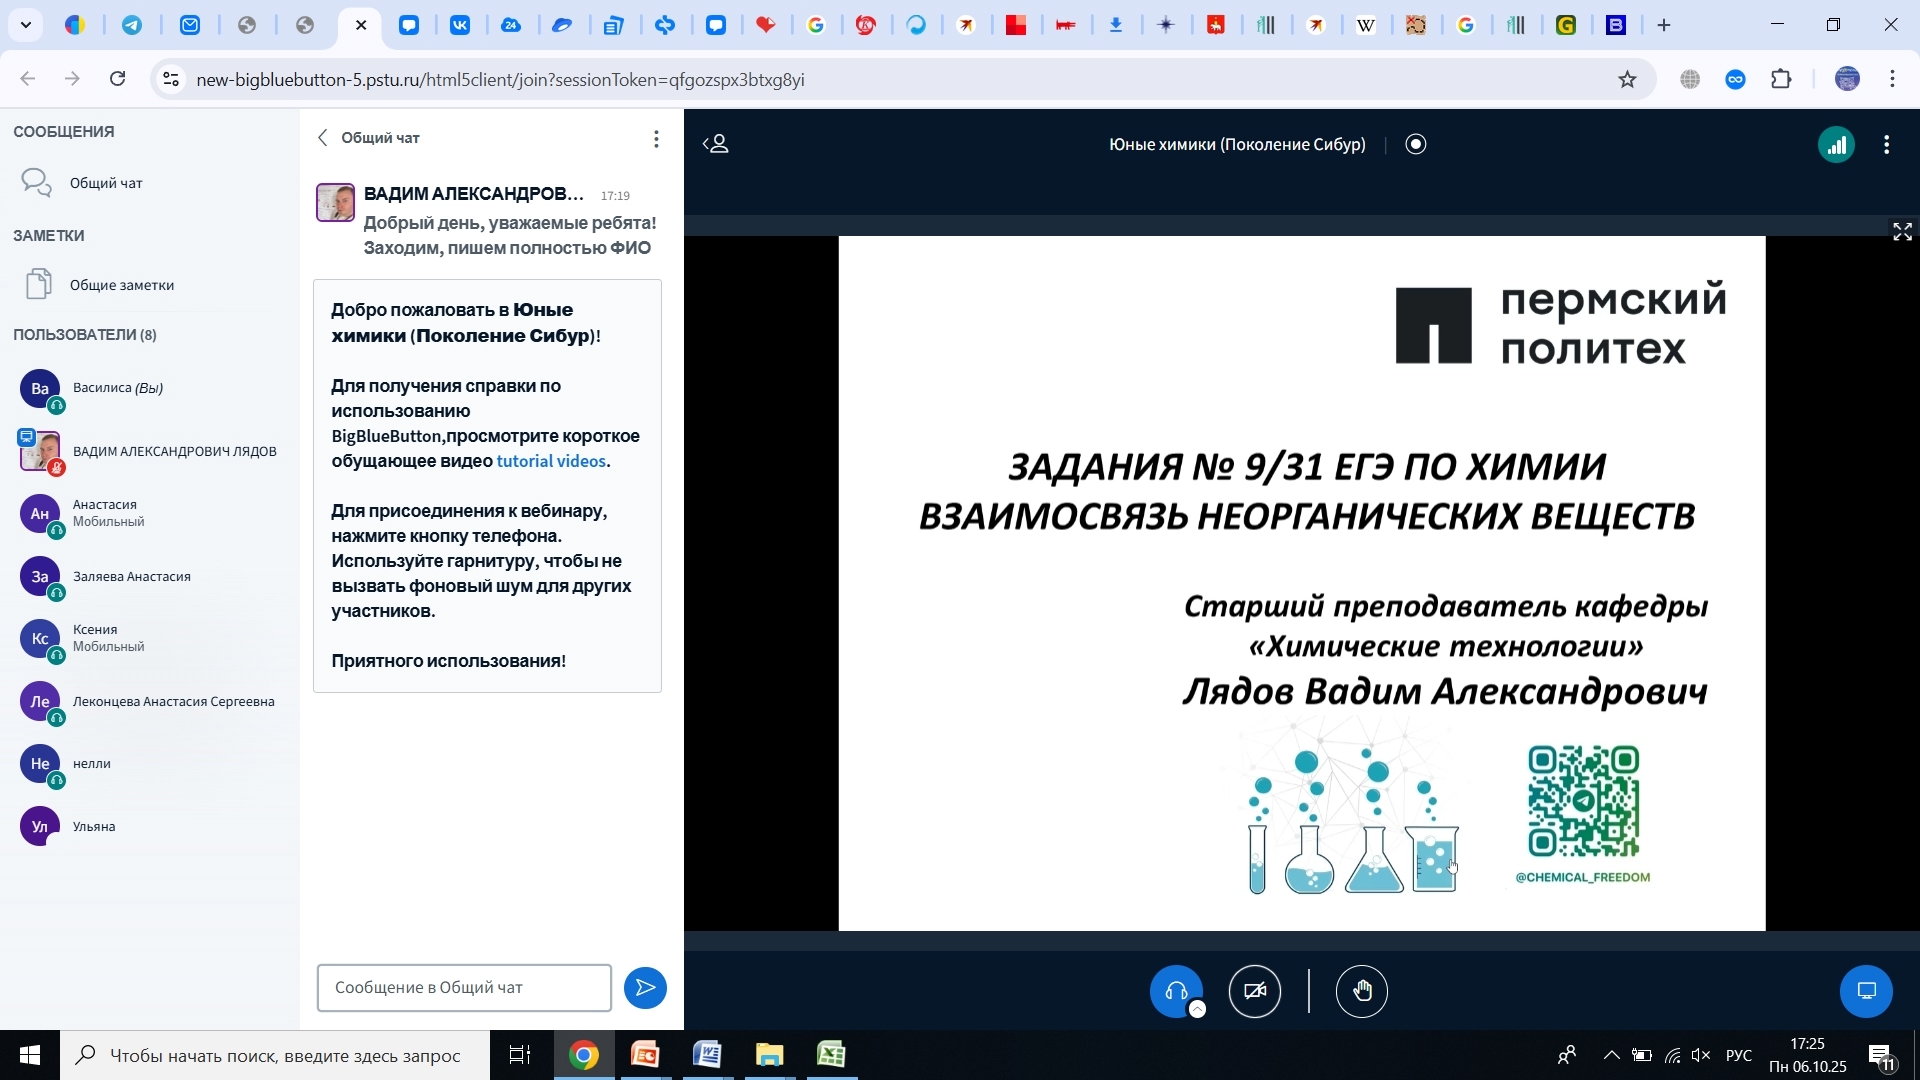Make the presentation fullscreen
The image size is (1920, 1080).
1902,232
